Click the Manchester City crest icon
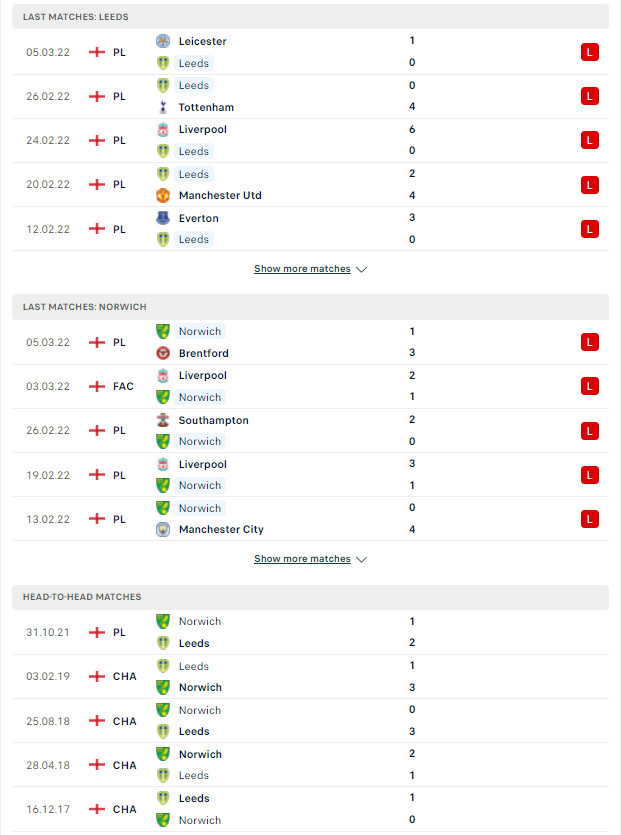This screenshot has width=621, height=835. pyautogui.click(x=163, y=529)
